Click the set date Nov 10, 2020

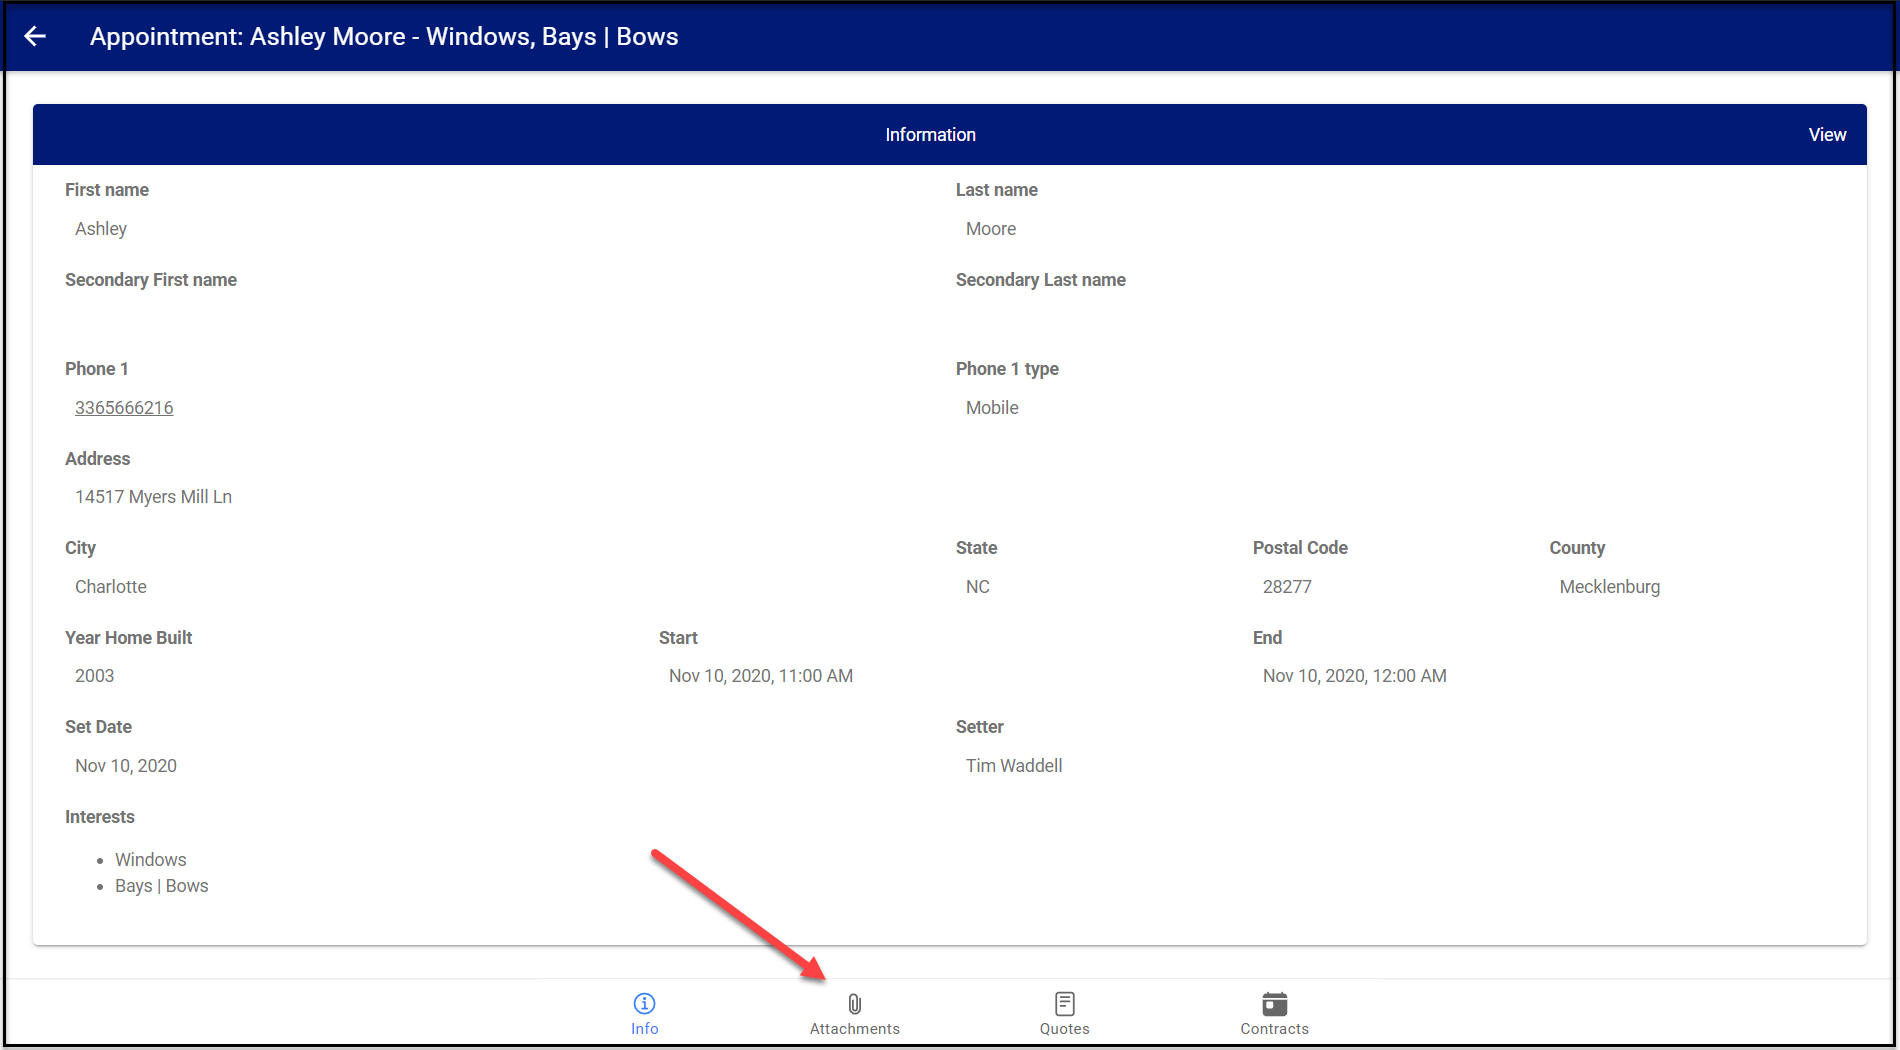[126, 766]
